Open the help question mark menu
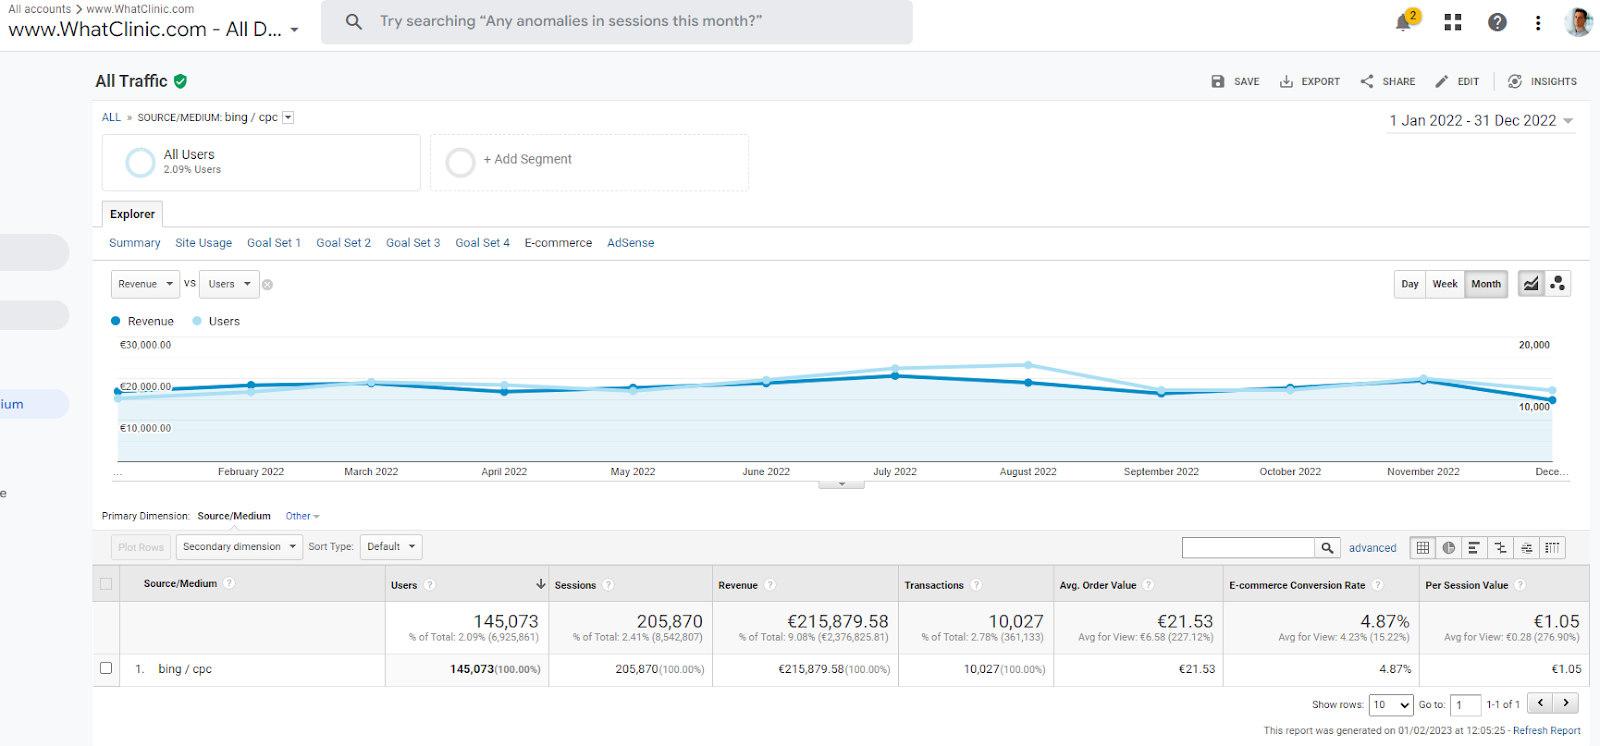 (1497, 22)
